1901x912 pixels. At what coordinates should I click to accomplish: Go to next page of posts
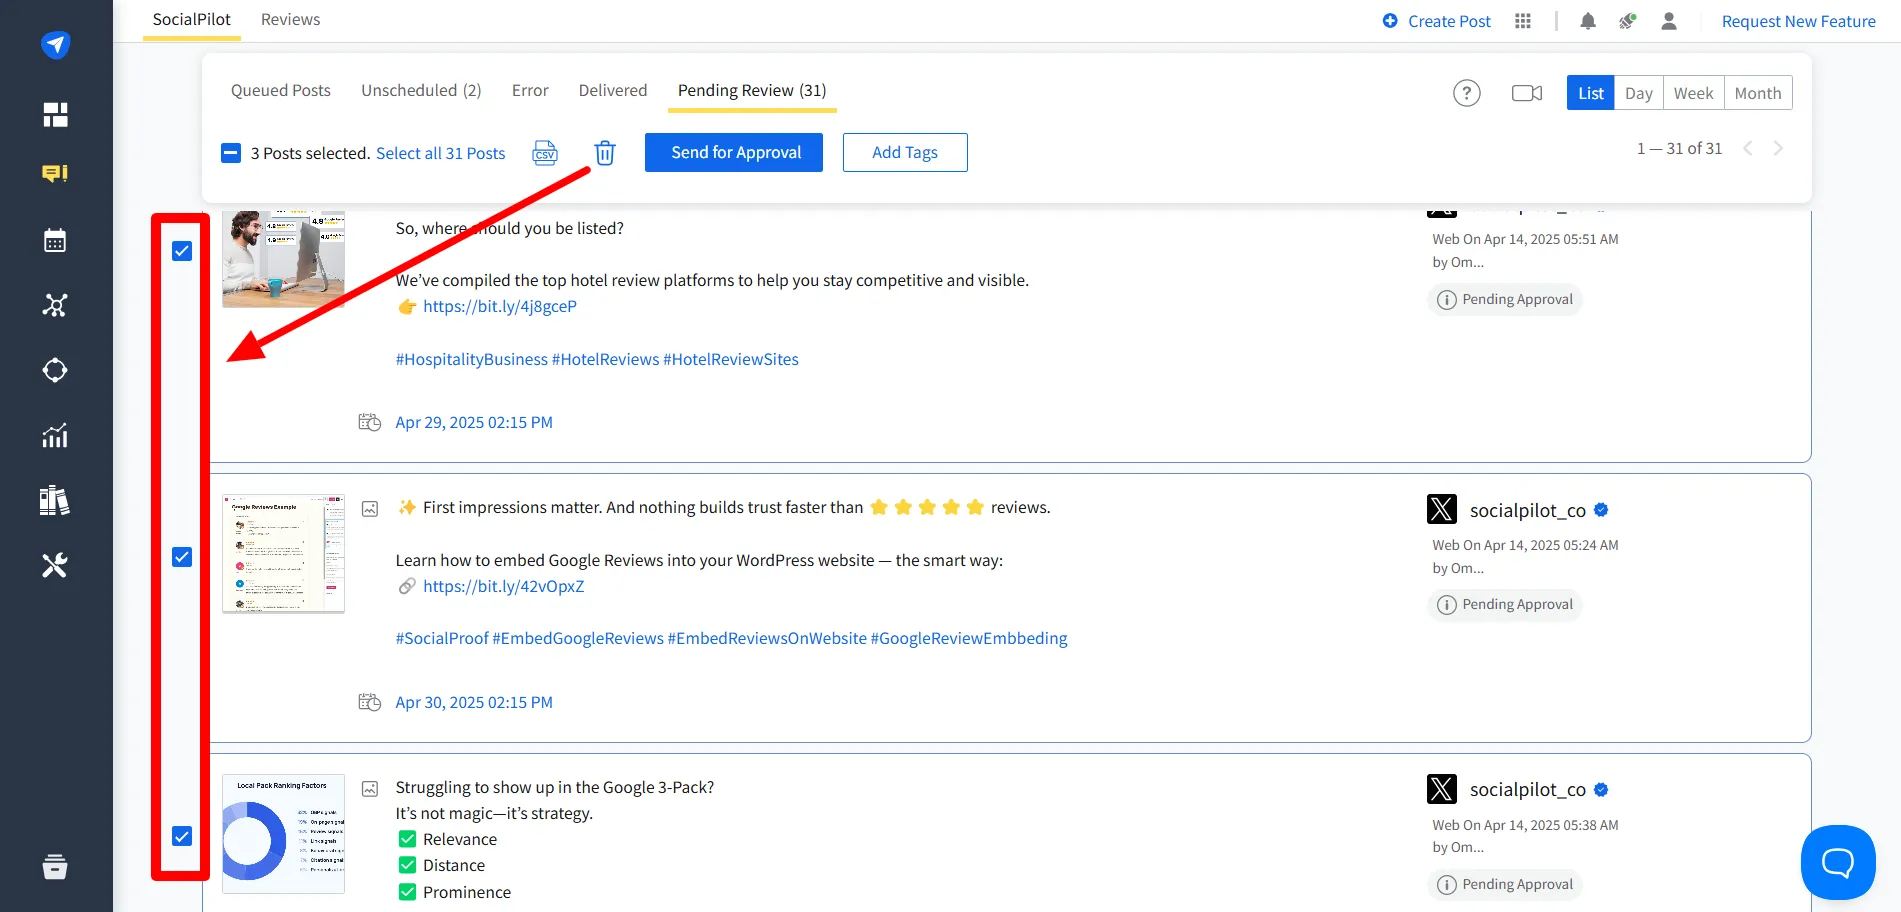point(1778,148)
